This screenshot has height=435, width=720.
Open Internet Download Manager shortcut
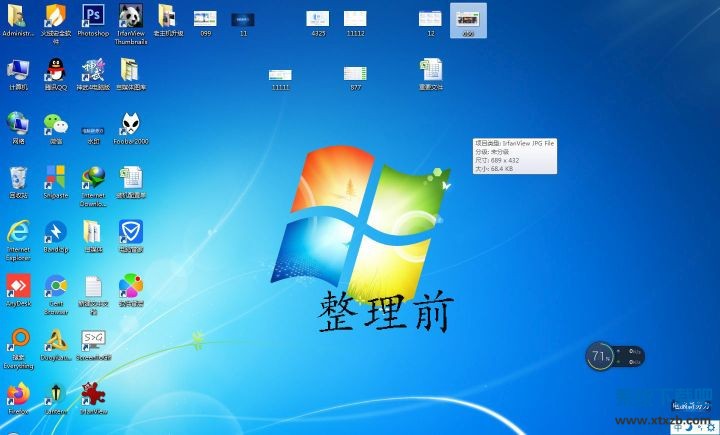pos(93,178)
